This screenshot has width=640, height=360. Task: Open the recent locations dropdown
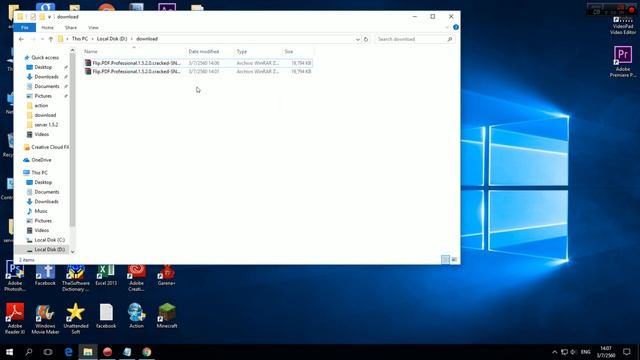point(42,39)
